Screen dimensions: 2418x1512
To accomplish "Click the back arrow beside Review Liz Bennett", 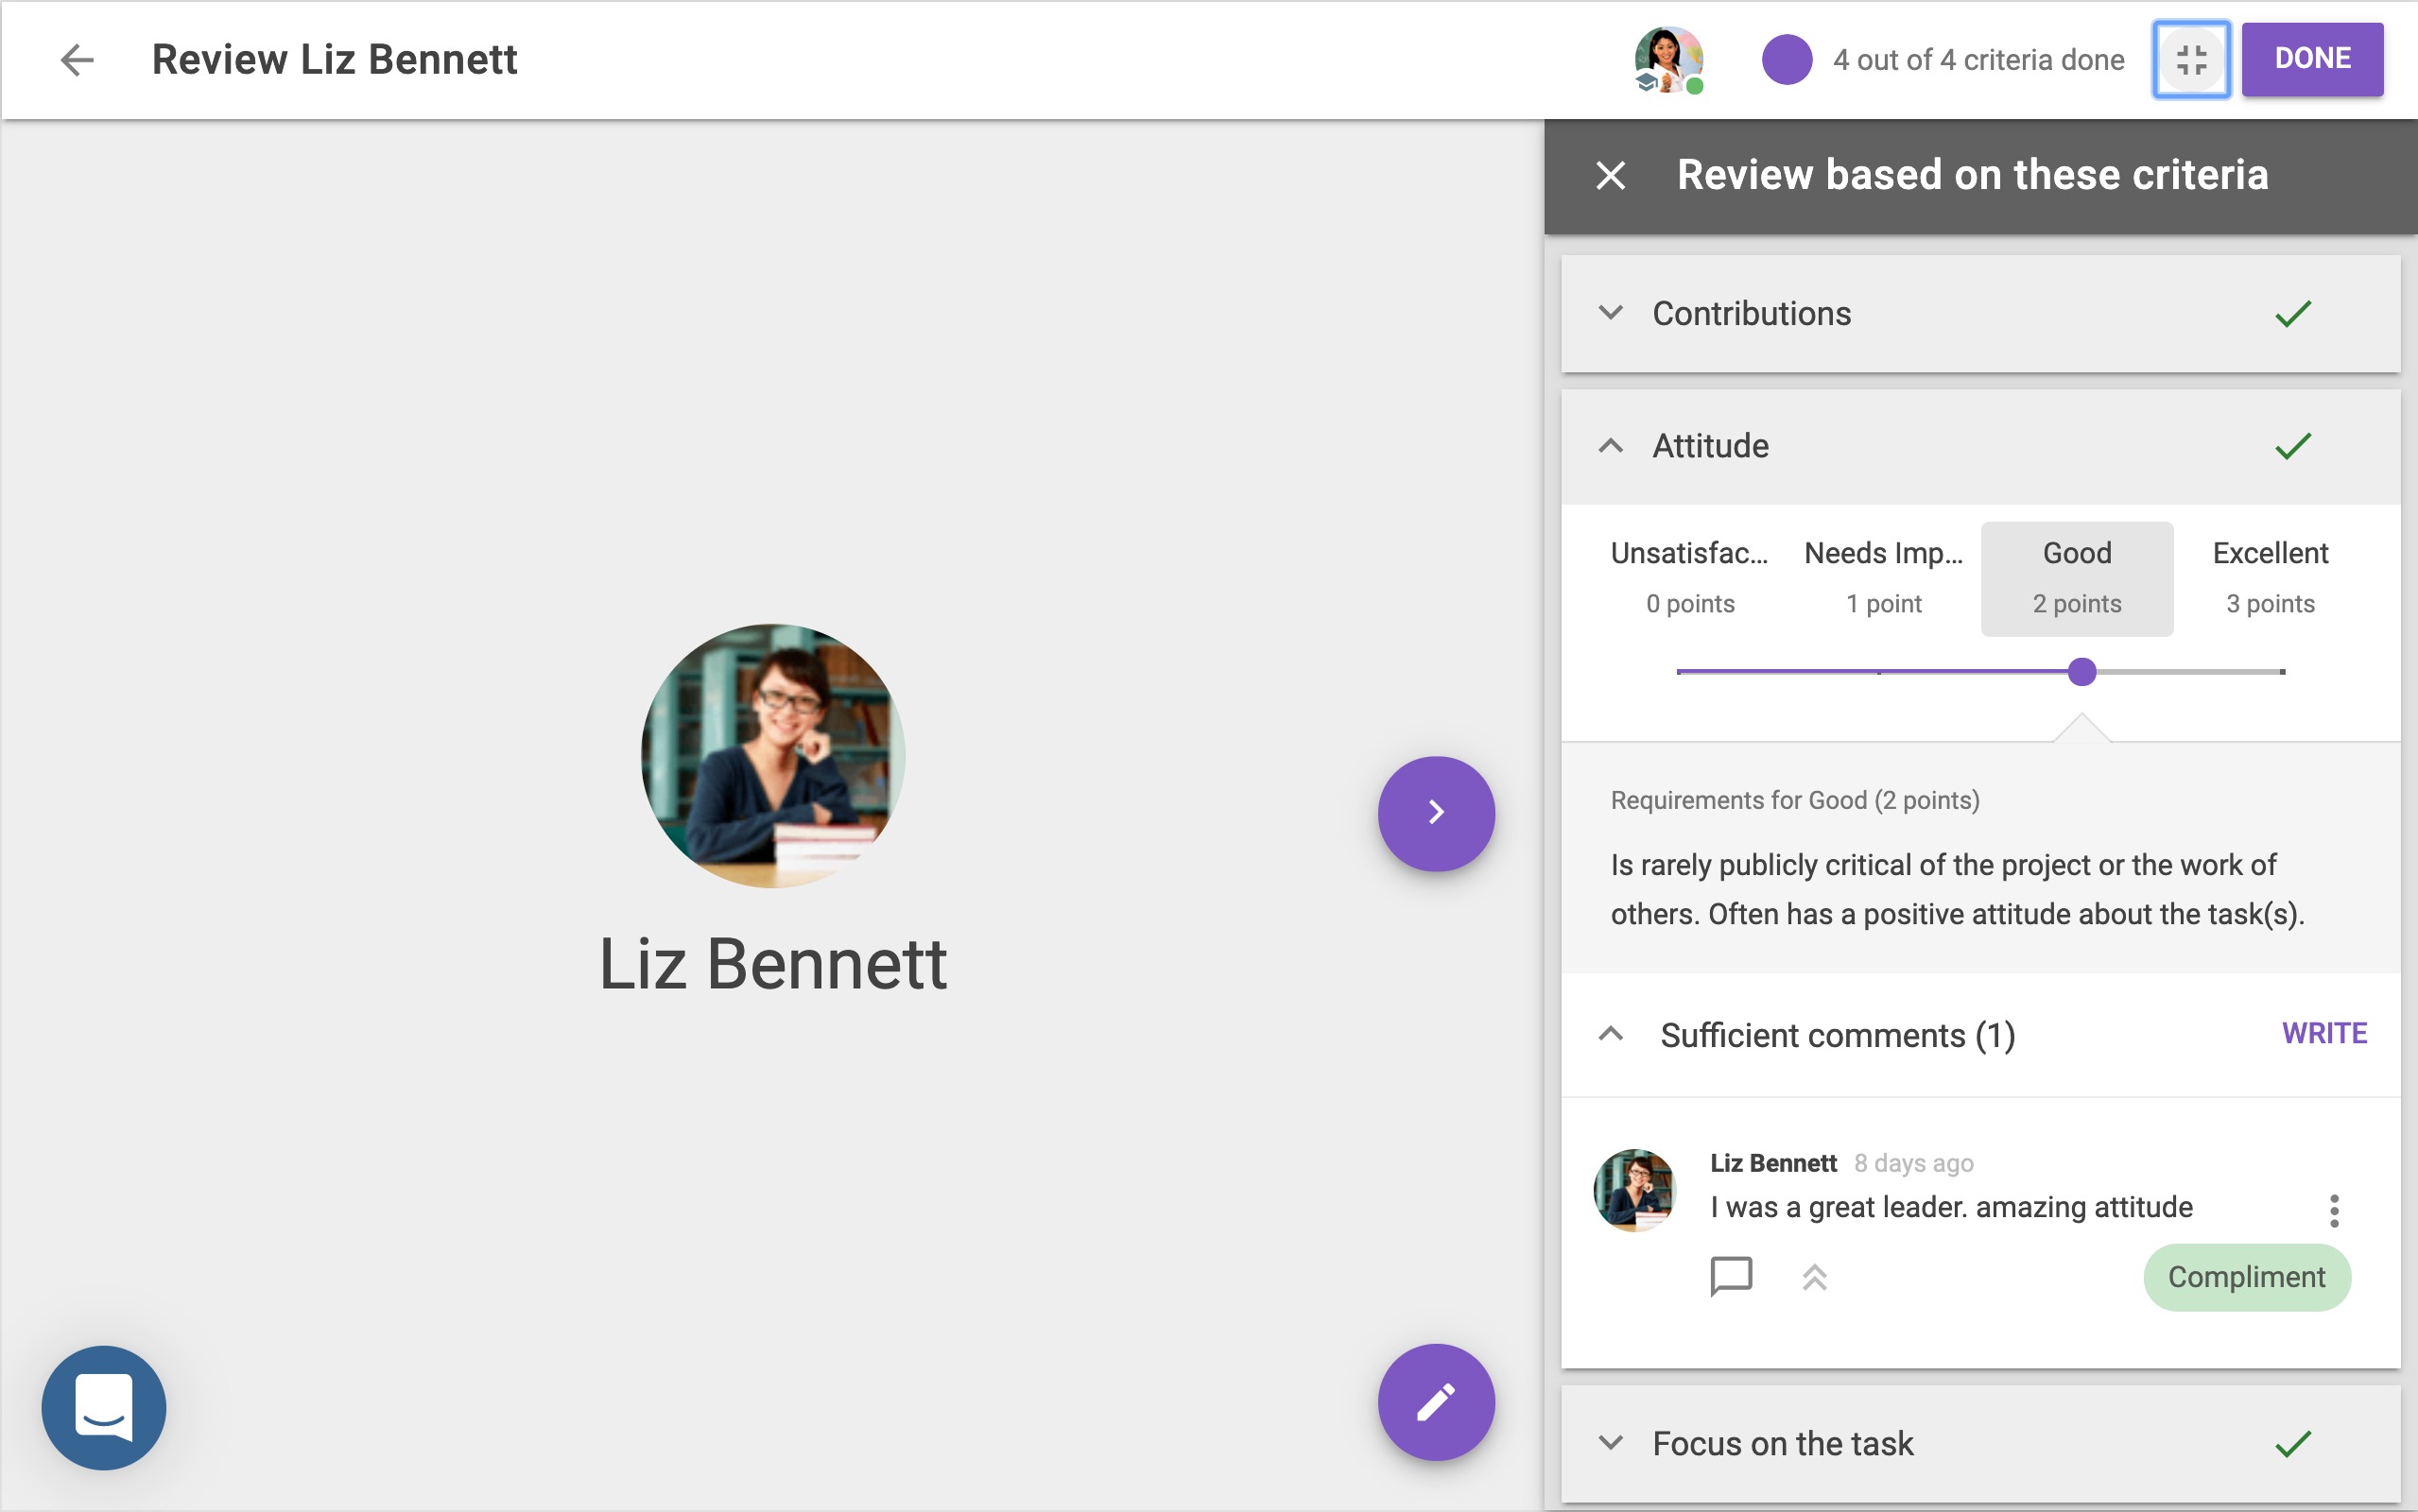I will point(77,60).
